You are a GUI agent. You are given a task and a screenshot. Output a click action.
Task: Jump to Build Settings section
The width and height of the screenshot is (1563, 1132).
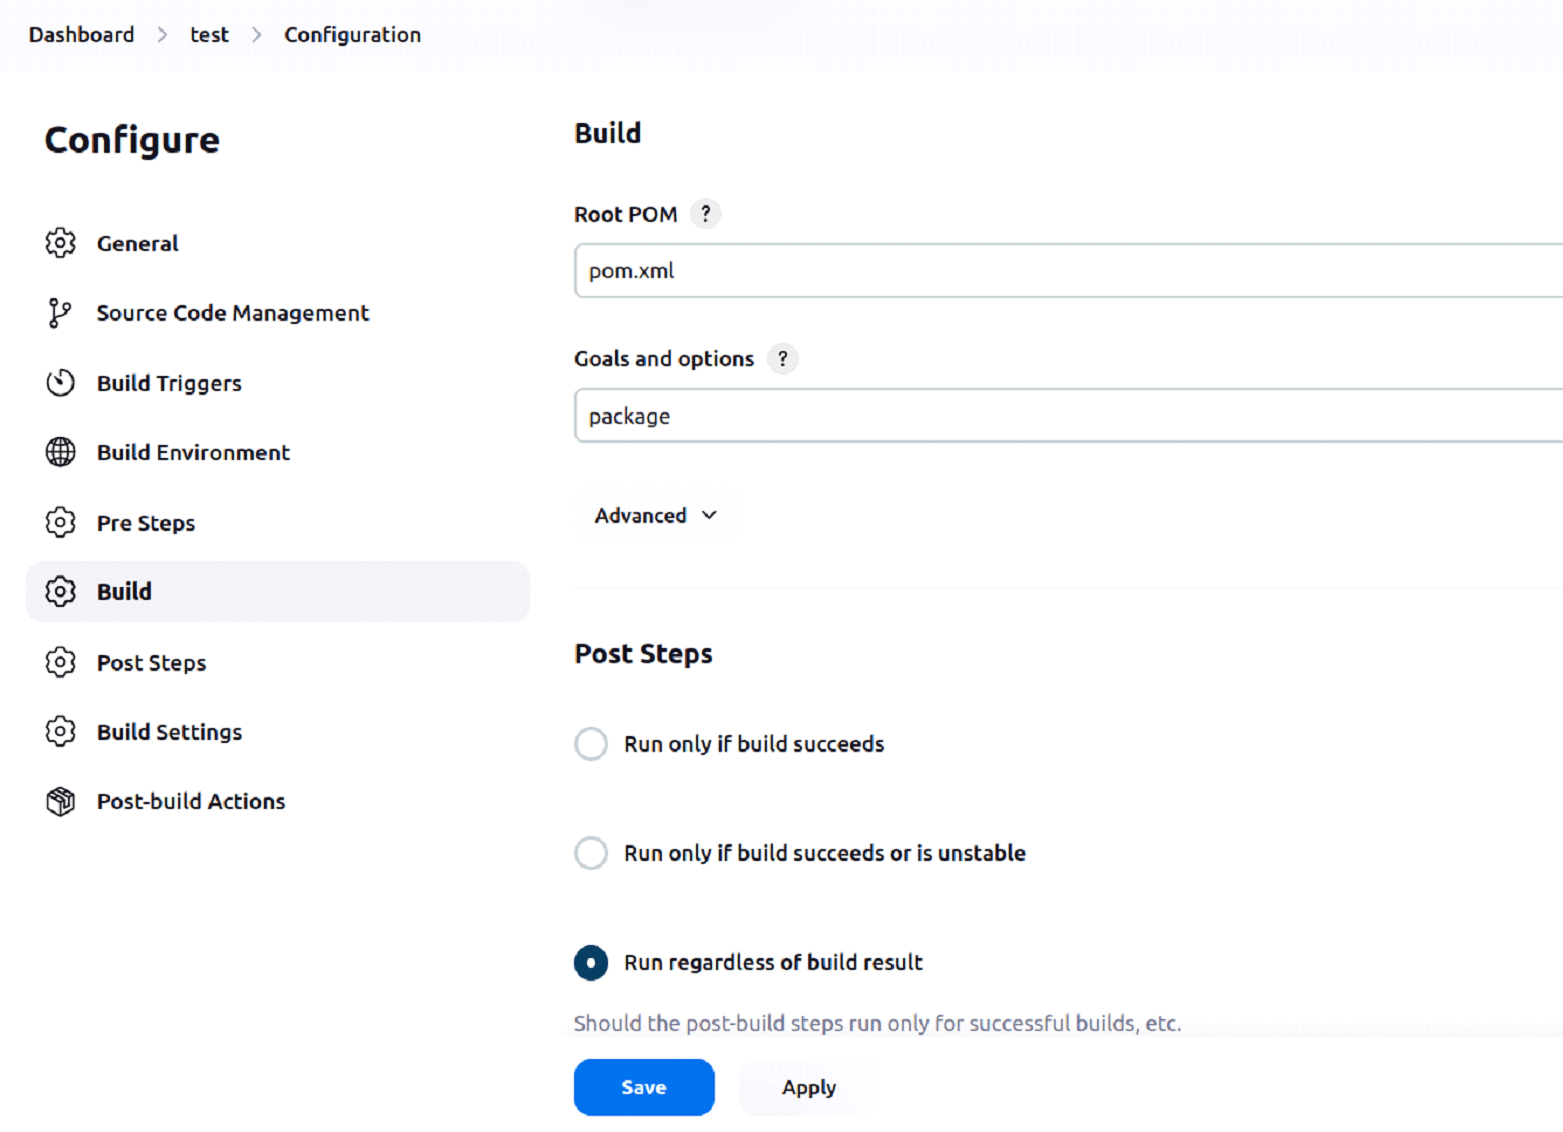point(169,732)
